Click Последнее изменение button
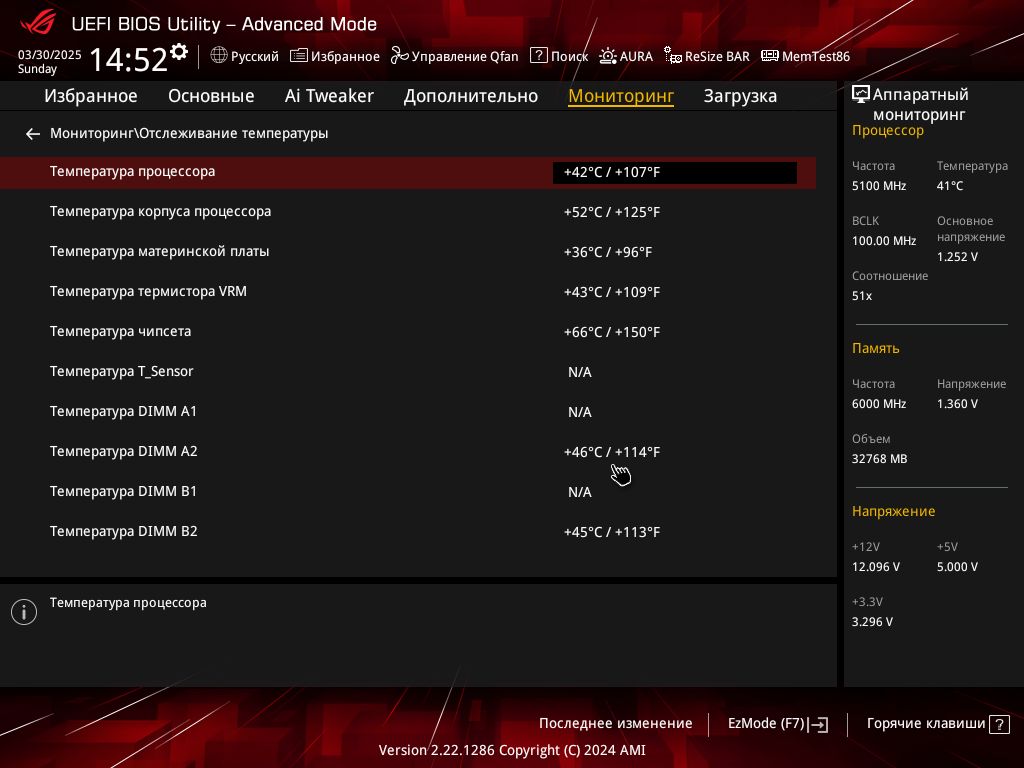 615,724
